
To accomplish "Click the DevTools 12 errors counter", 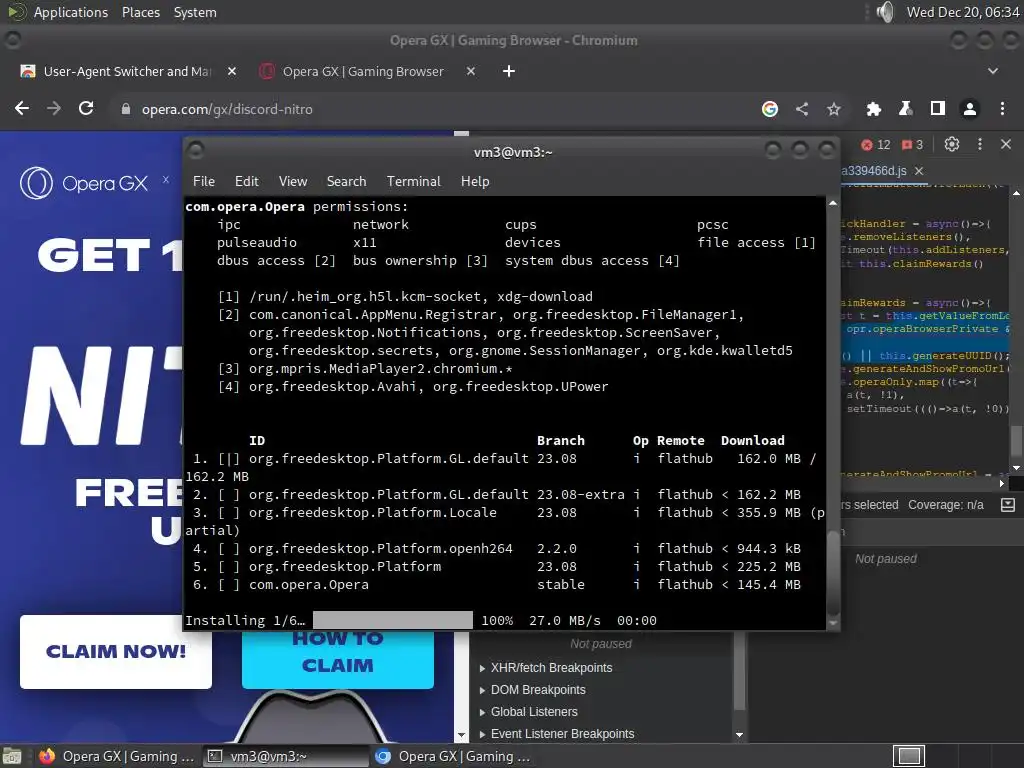I will (876, 145).
